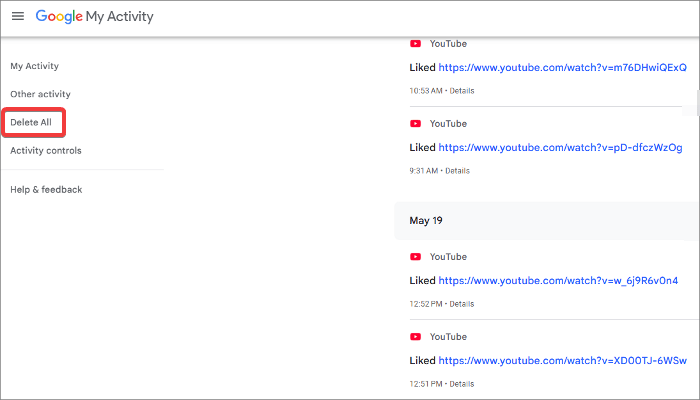Click YouTube label above 9:31 AM entry
Viewport: 700px width, 400px height.
point(448,124)
